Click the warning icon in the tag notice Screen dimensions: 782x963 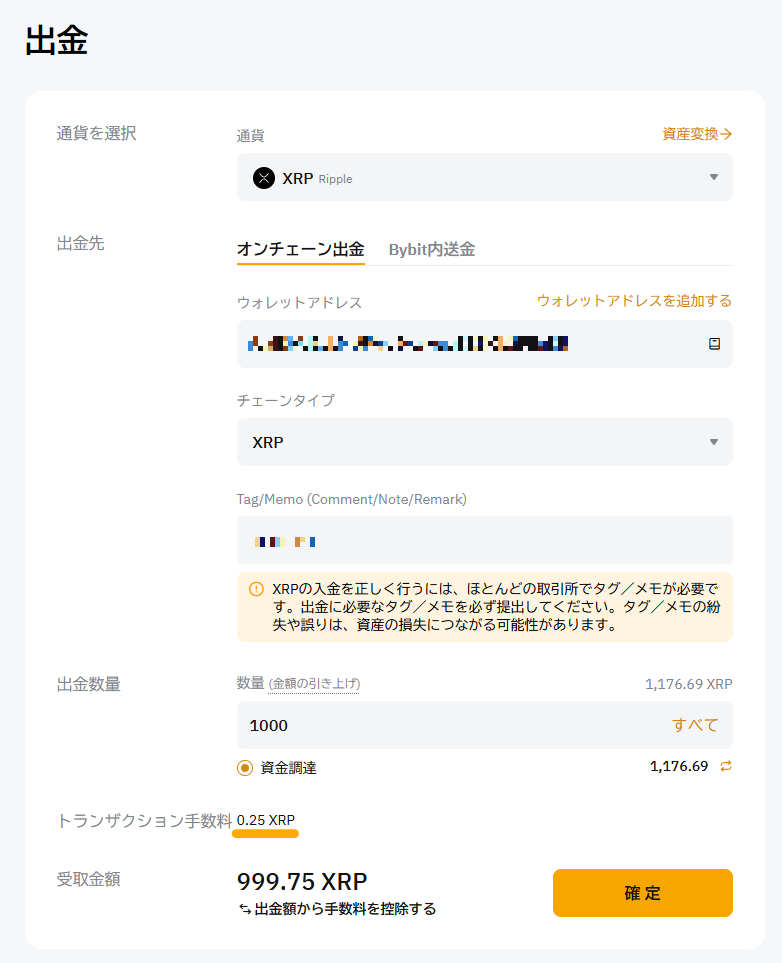point(256,589)
